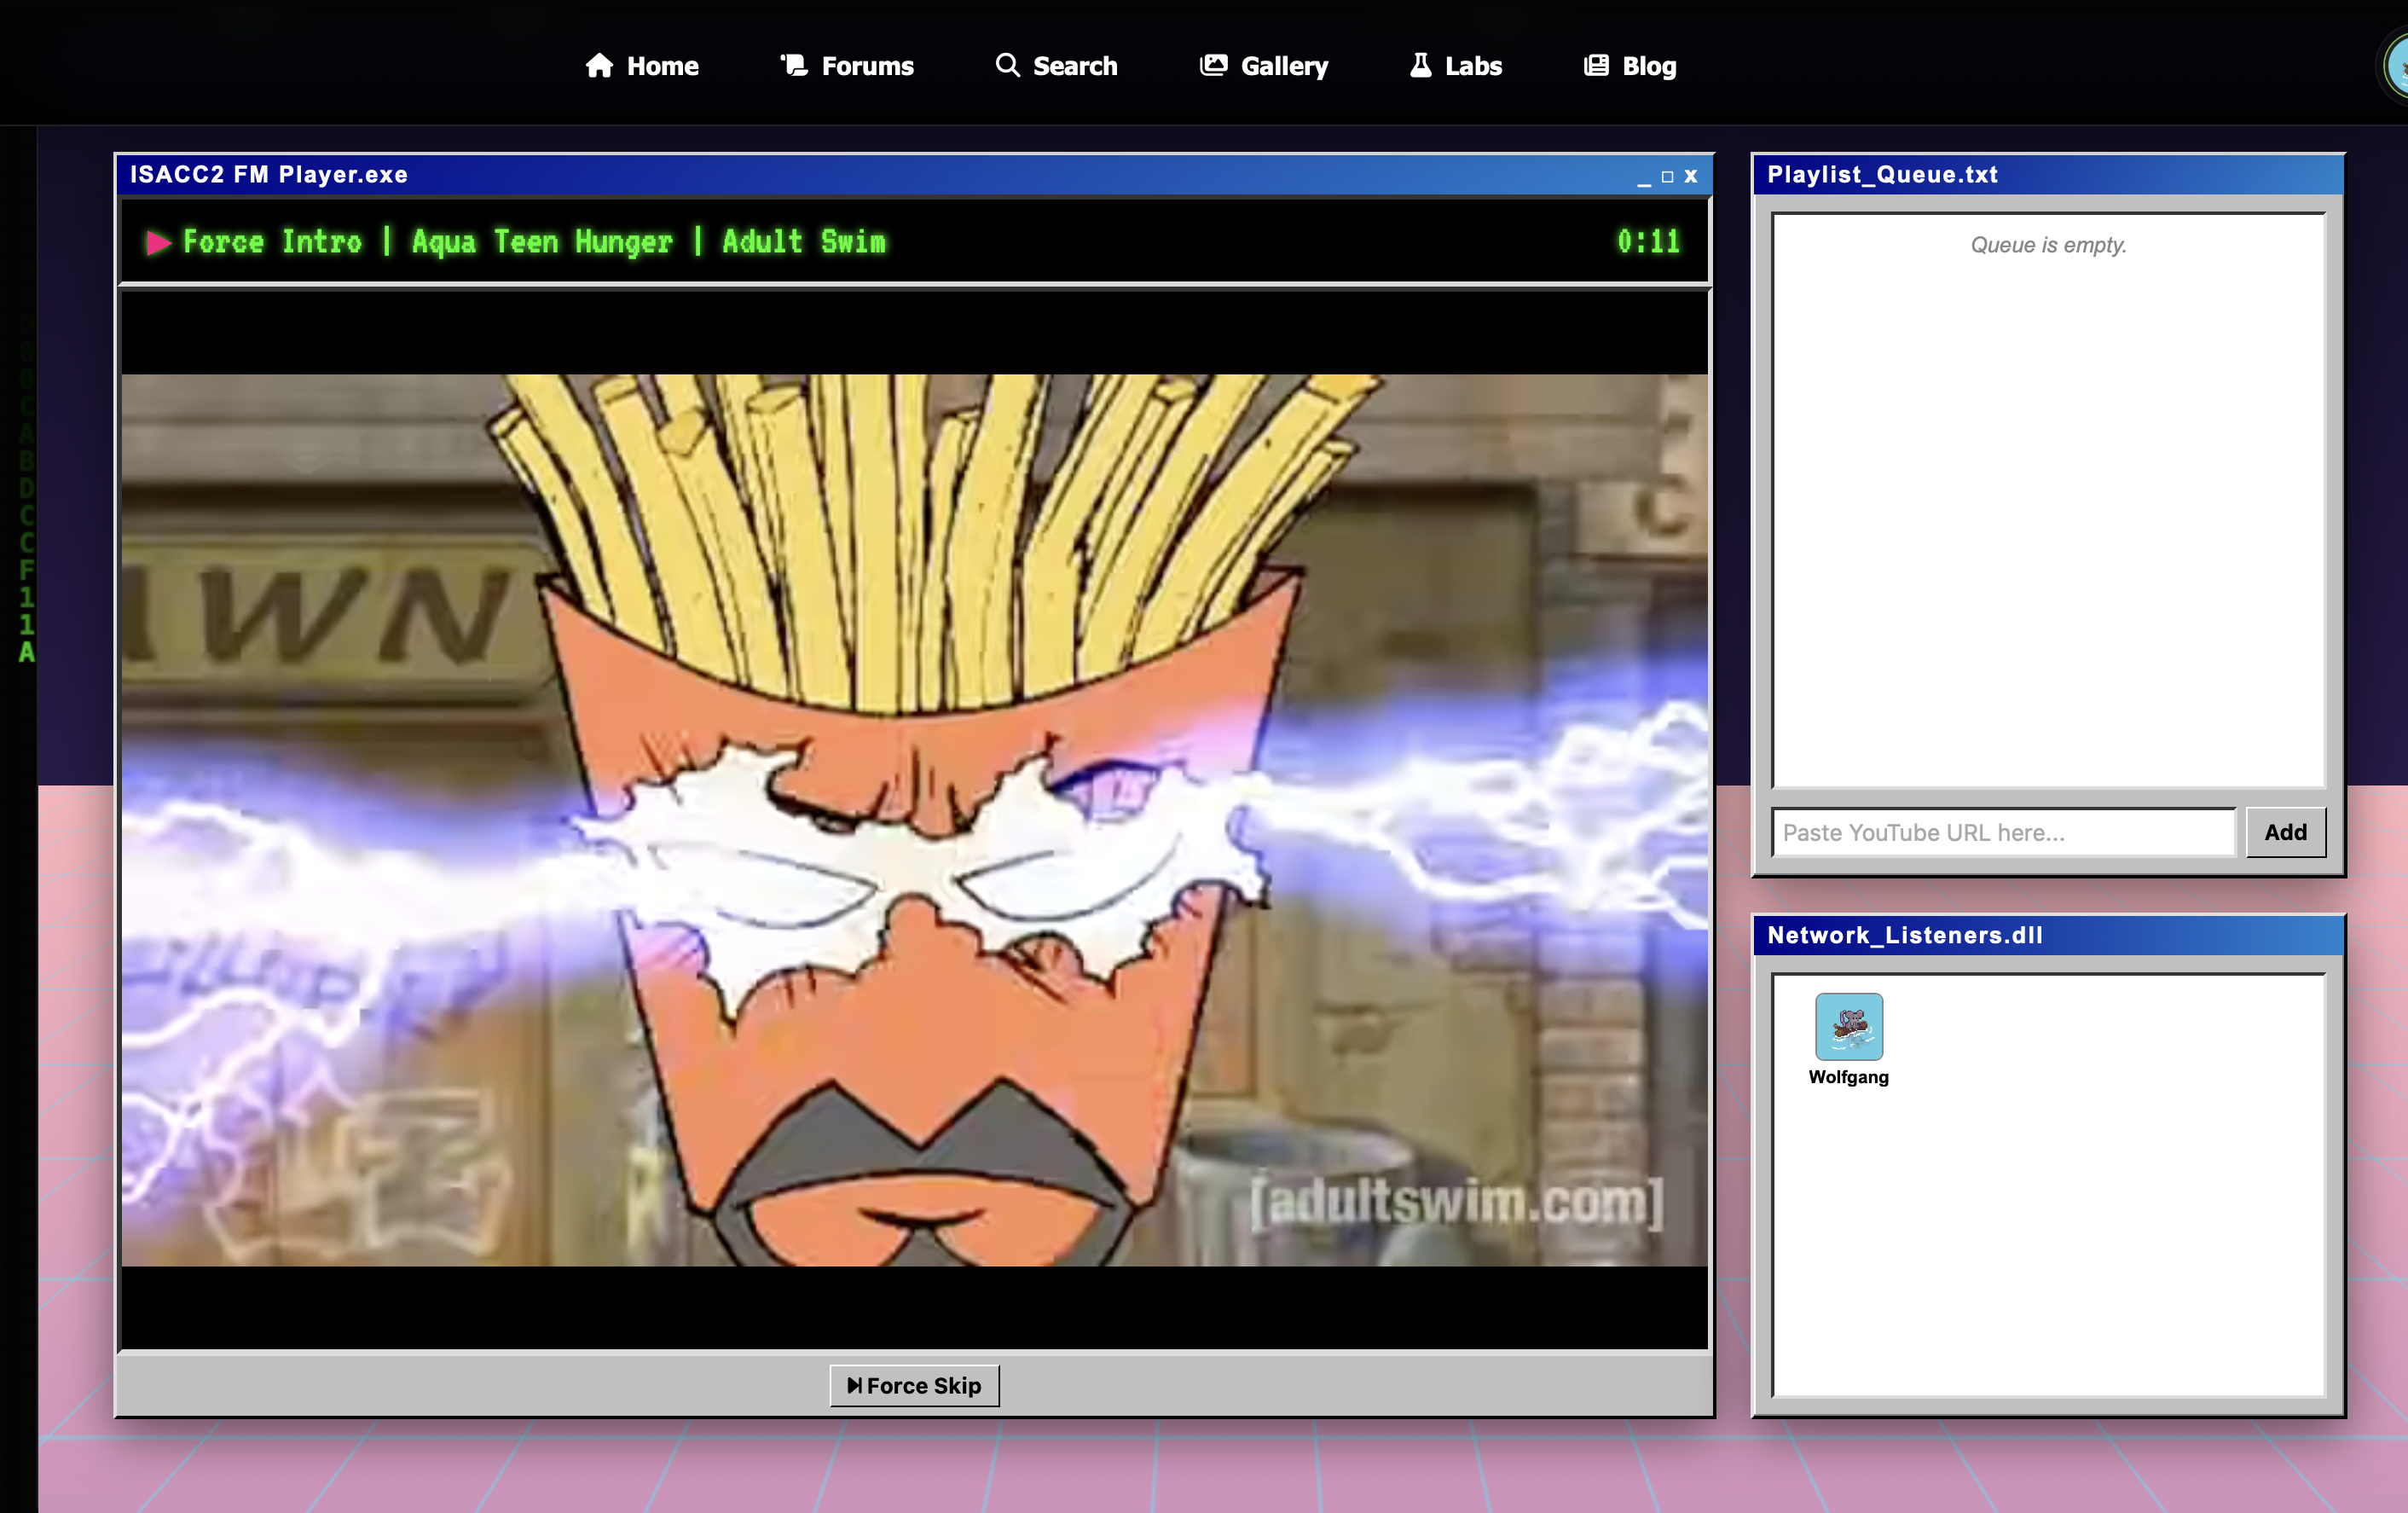Focus the Paste YouTube URL input field
The width and height of the screenshot is (2408, 1513).
[x=2003, y=832]
